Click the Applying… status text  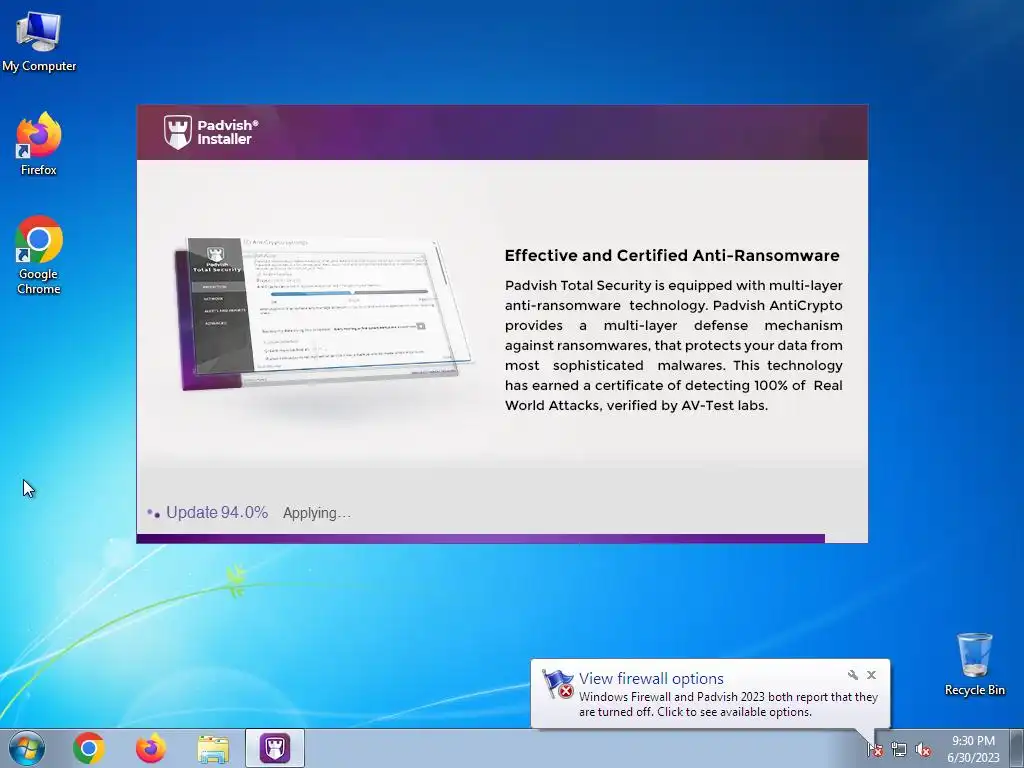coord(317,513)
